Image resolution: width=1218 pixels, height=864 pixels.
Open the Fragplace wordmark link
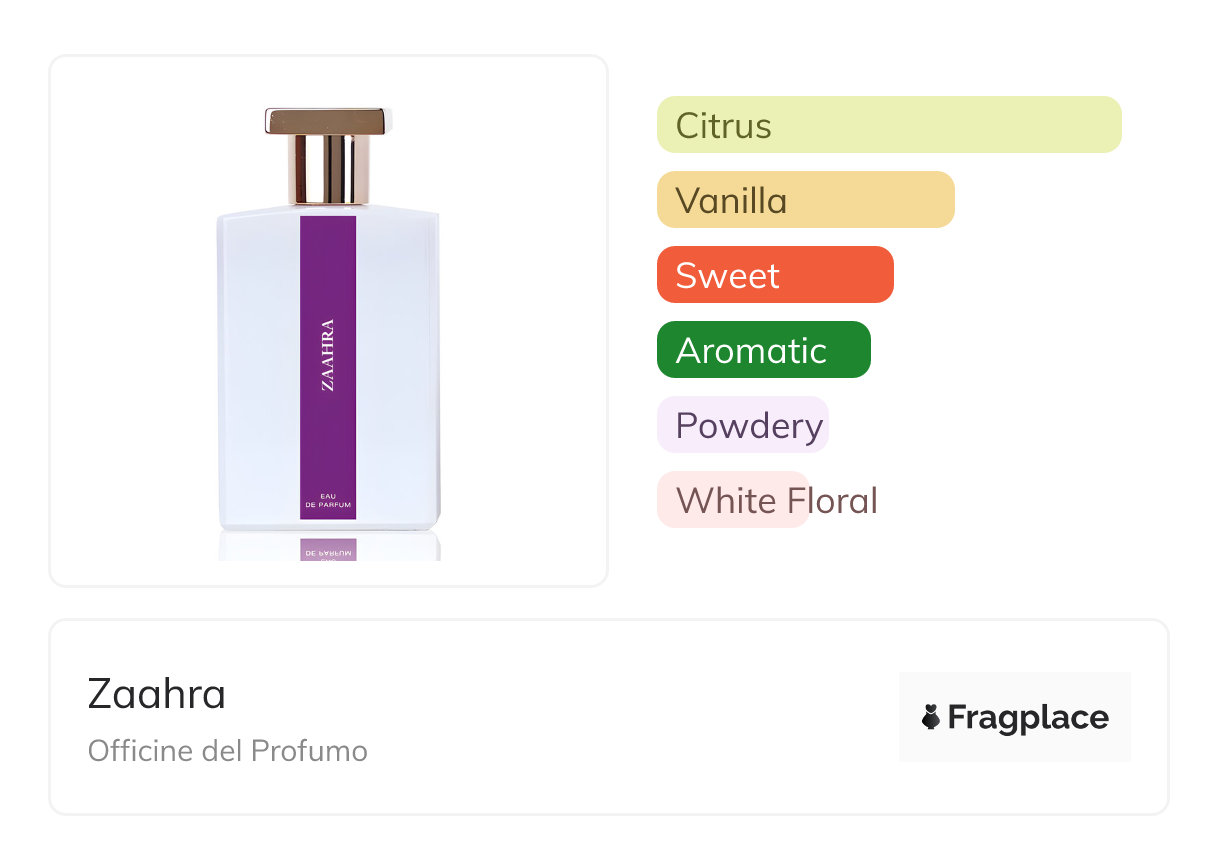tap(1028, 718)
